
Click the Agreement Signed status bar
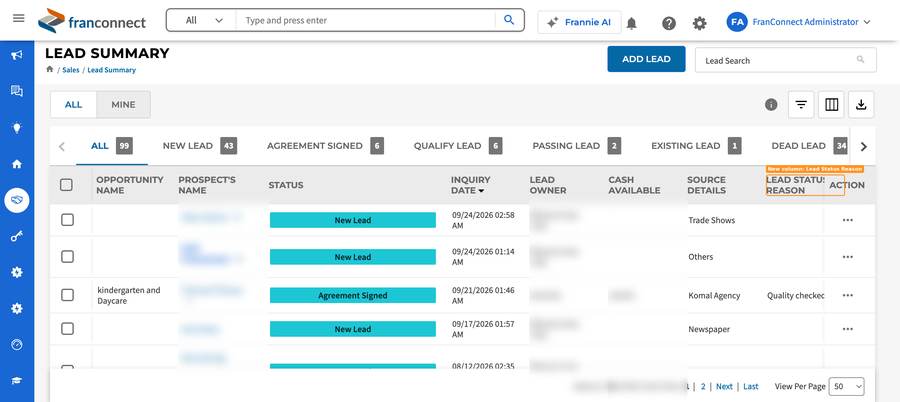[352, 295]
